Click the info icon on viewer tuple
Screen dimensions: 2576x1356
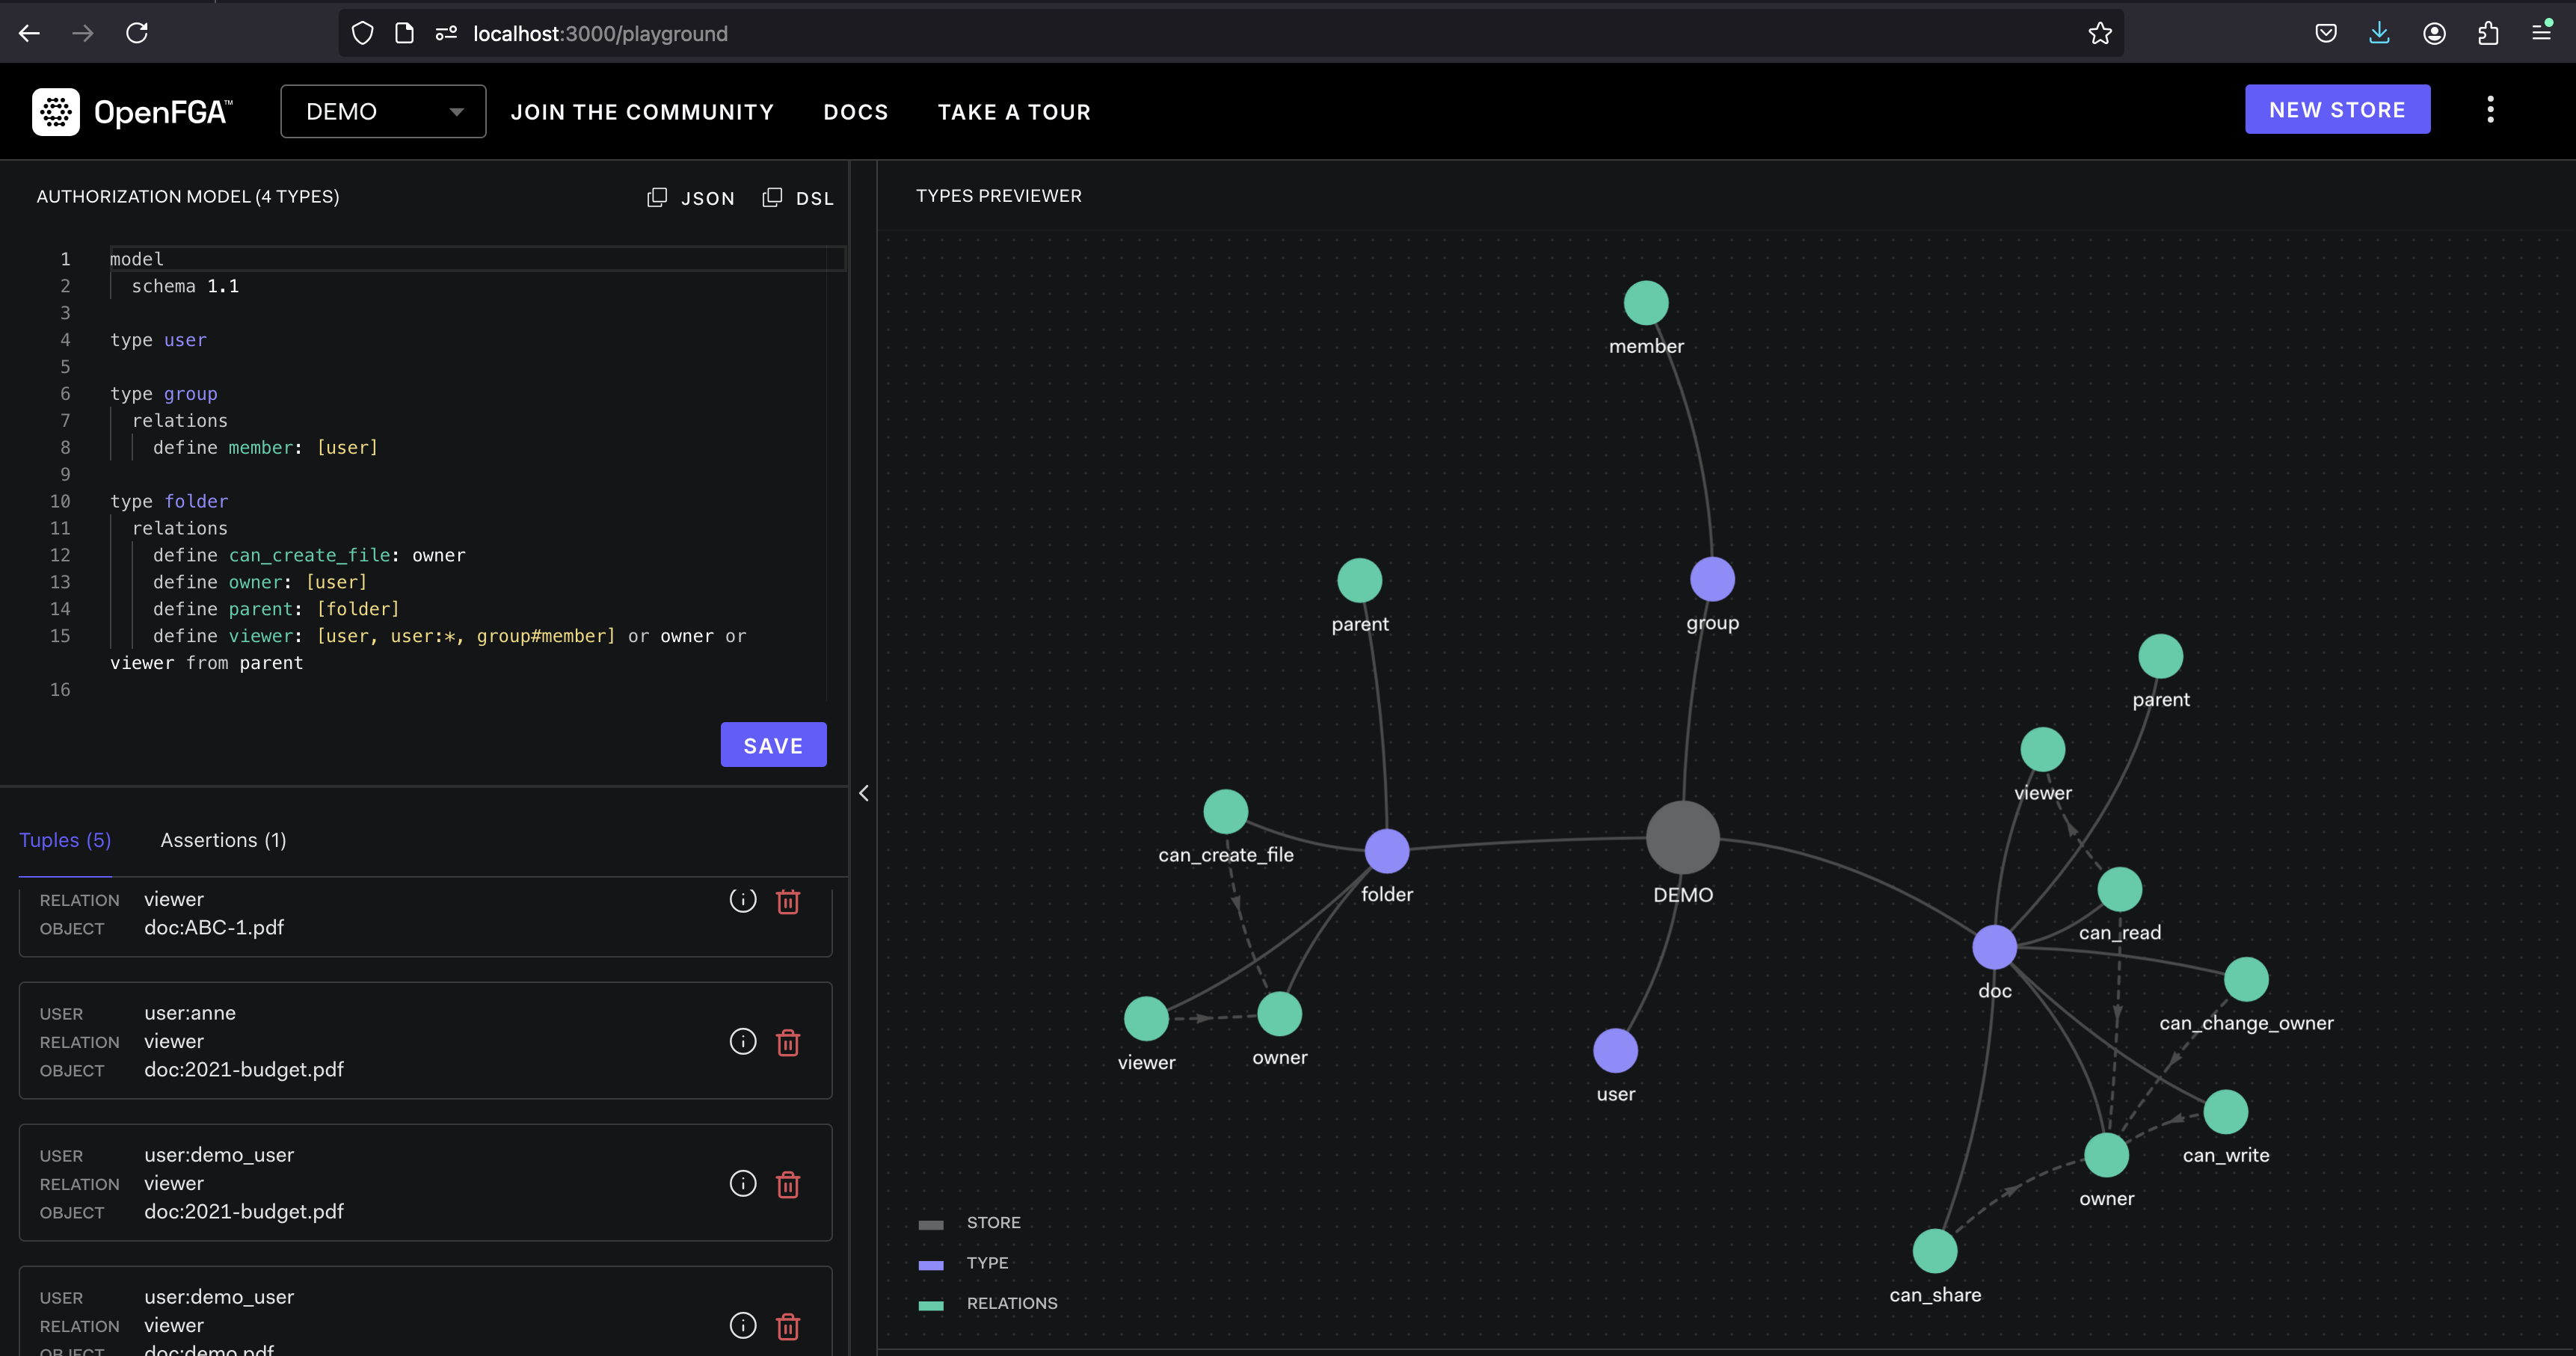click(741, 899)
